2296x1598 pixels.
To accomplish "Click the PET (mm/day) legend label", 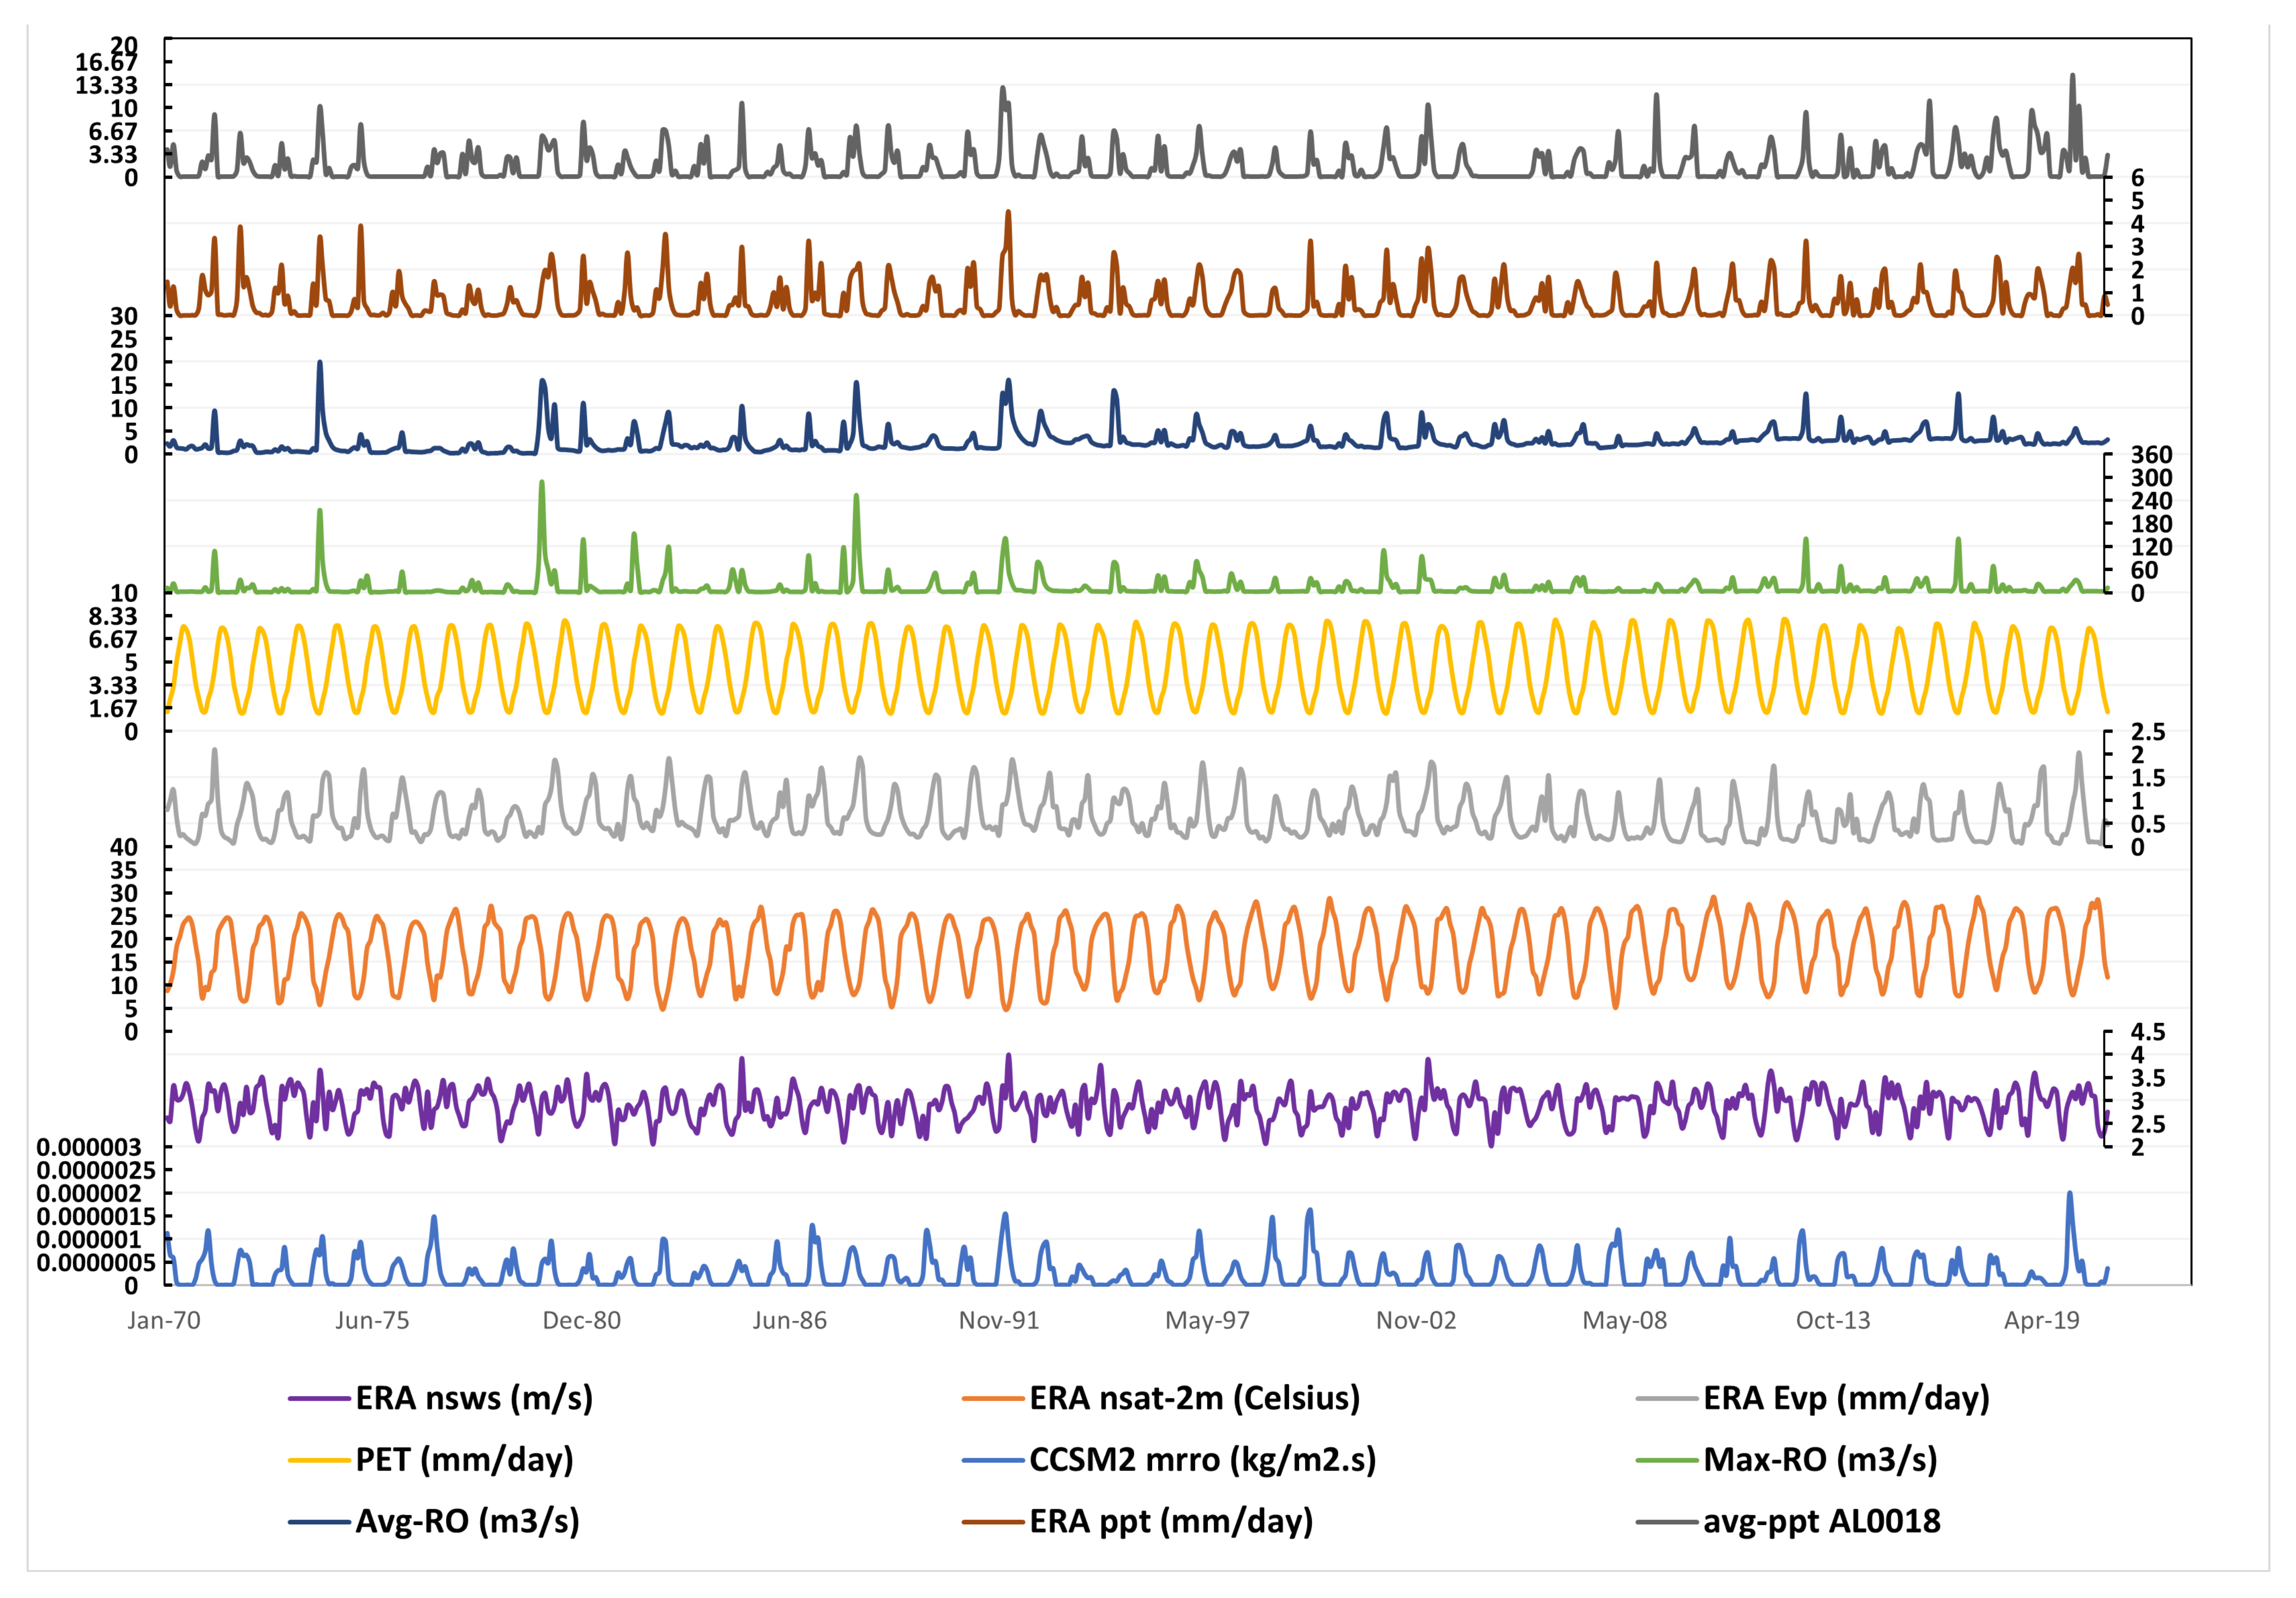I will (x=464, y=1459).
